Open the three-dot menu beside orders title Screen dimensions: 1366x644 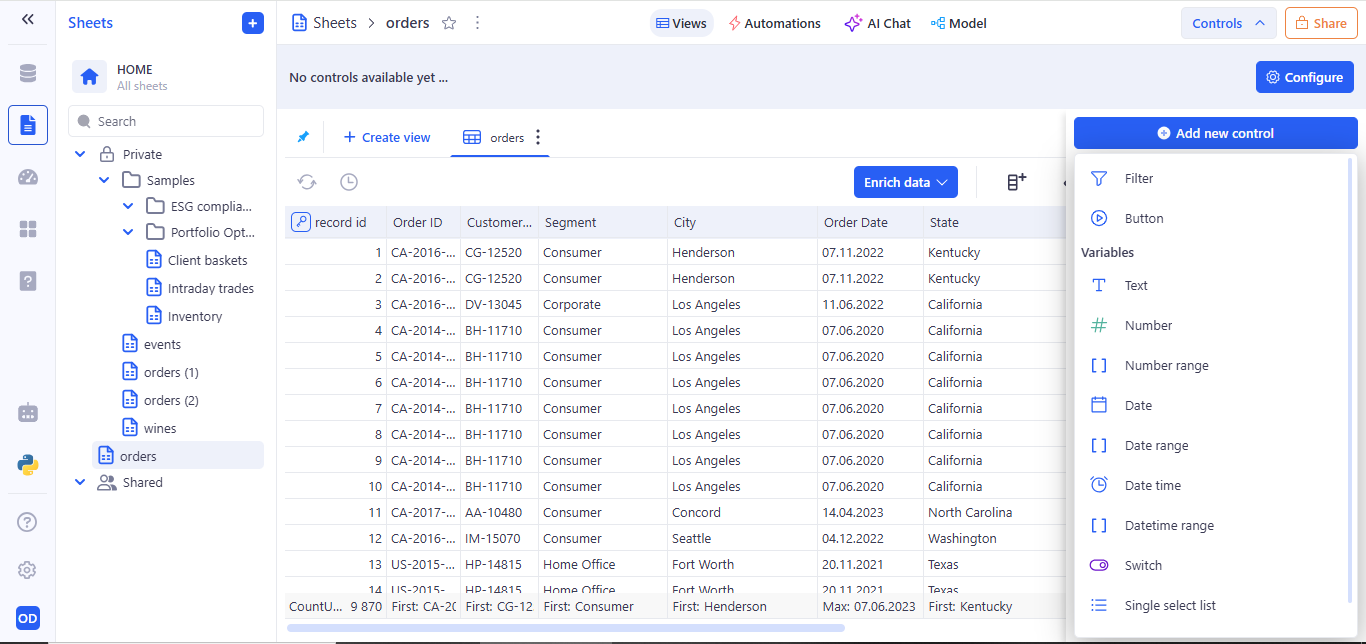pos(477,23)
